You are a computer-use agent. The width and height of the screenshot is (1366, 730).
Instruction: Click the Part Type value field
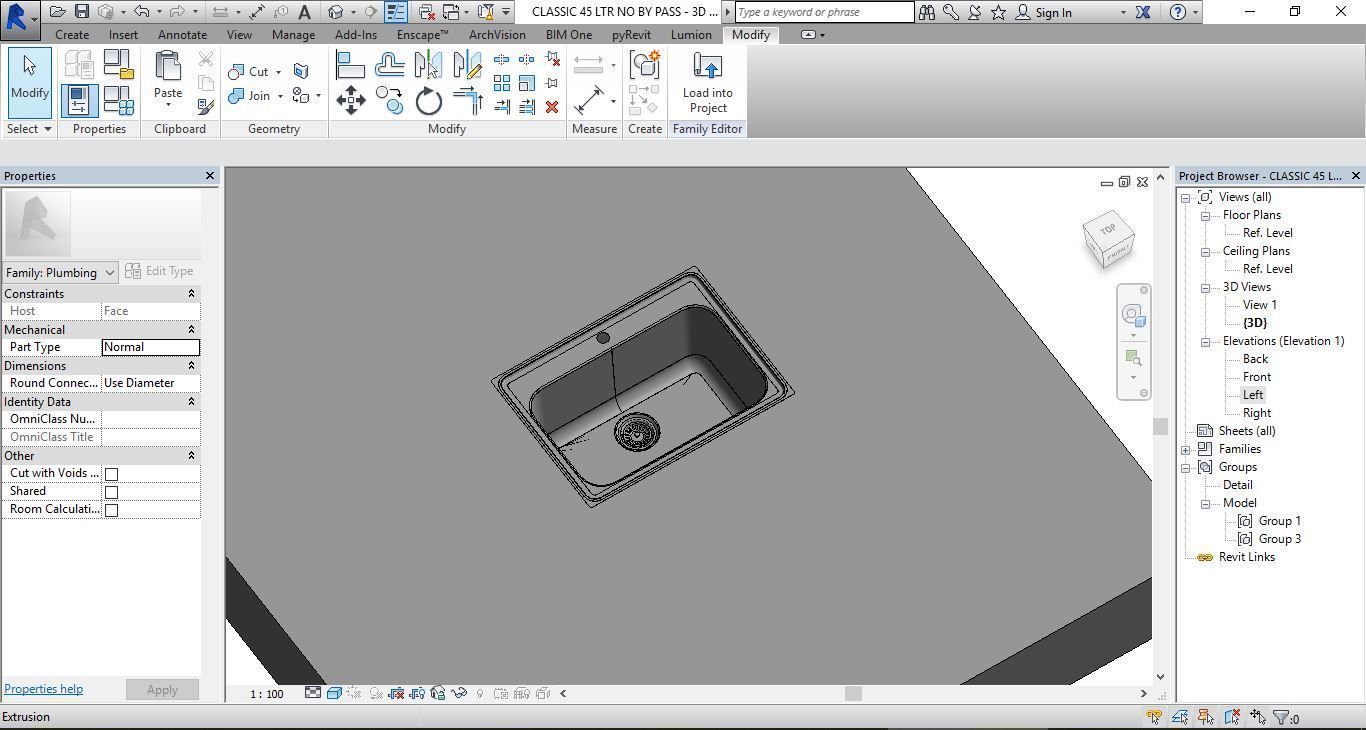(151, 347)
